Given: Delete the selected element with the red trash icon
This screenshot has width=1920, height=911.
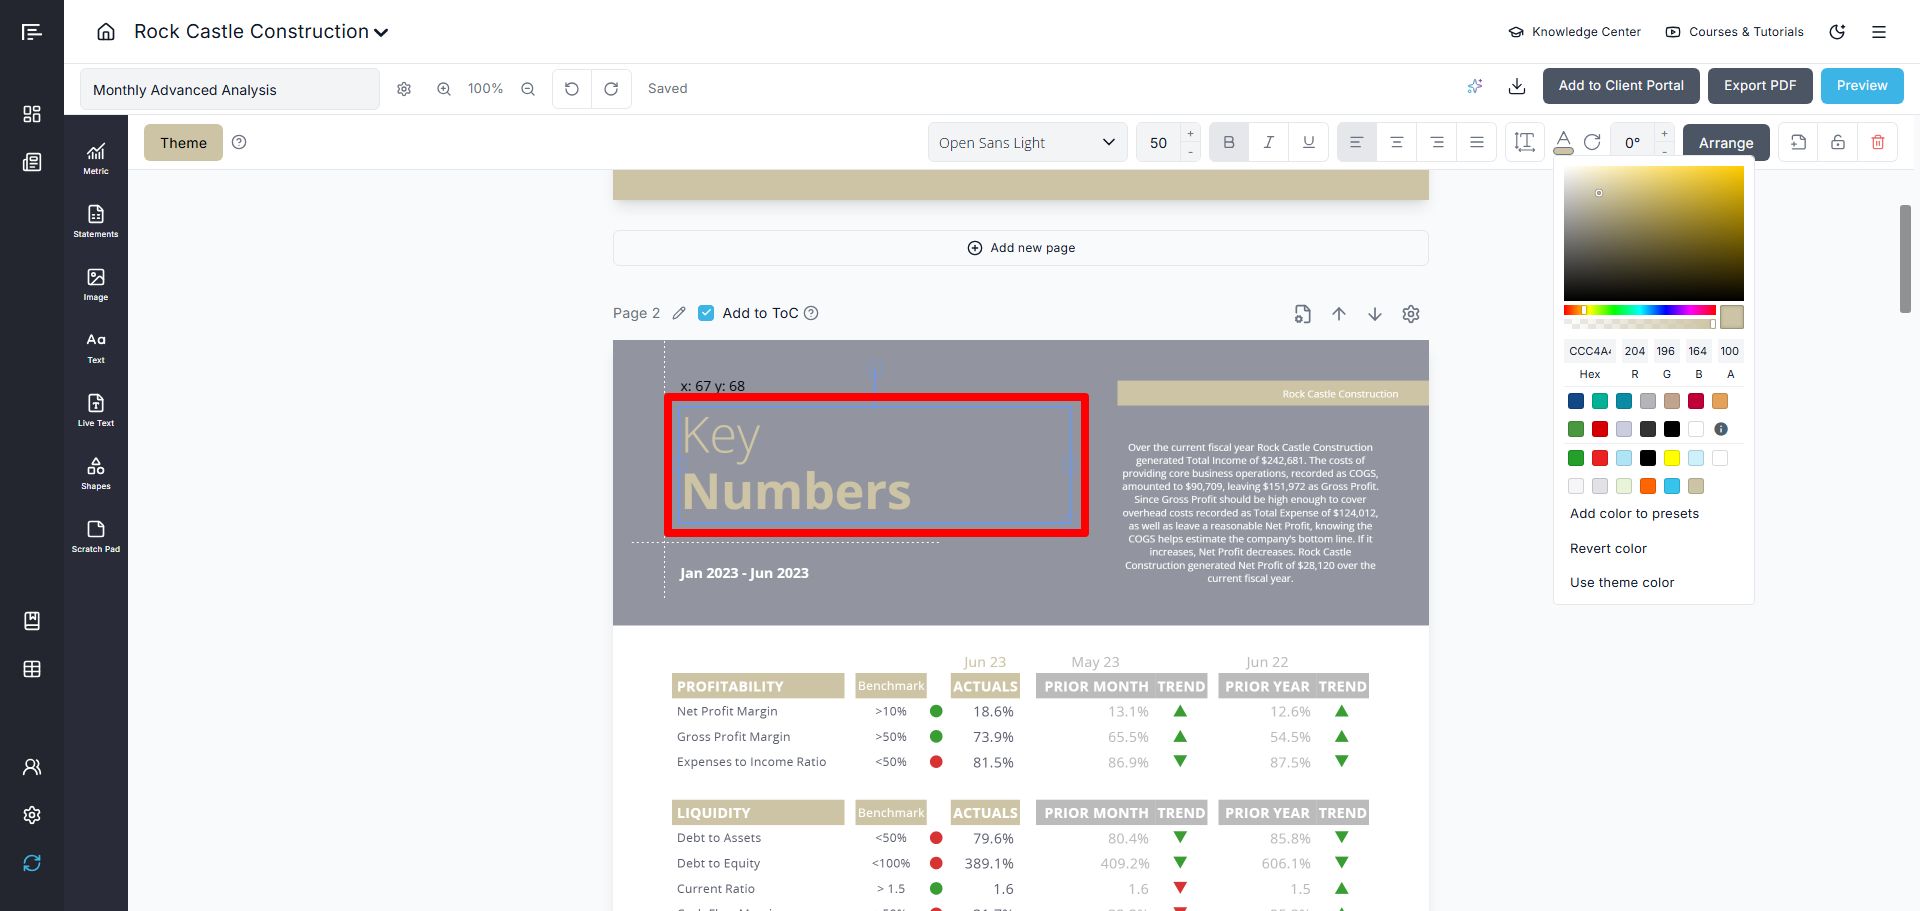Looking at the screenshot, I should (1878, 142).
